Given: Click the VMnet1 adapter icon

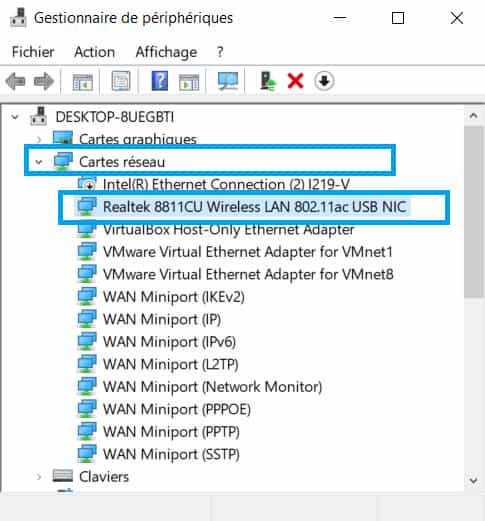Looking at the screenshot, I should [x=87, y=251].
